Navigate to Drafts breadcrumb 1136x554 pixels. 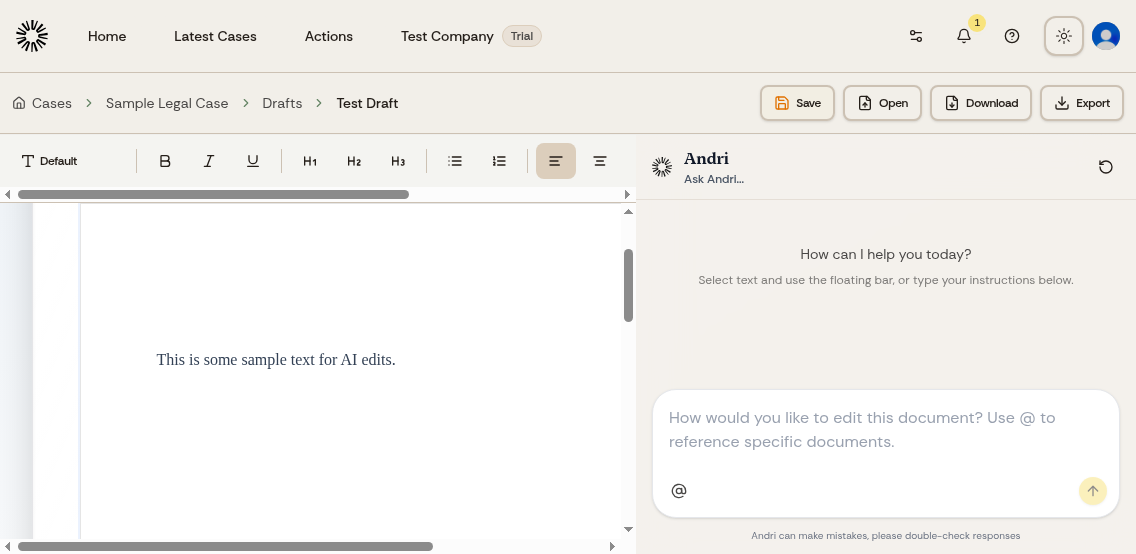(282, 104)
